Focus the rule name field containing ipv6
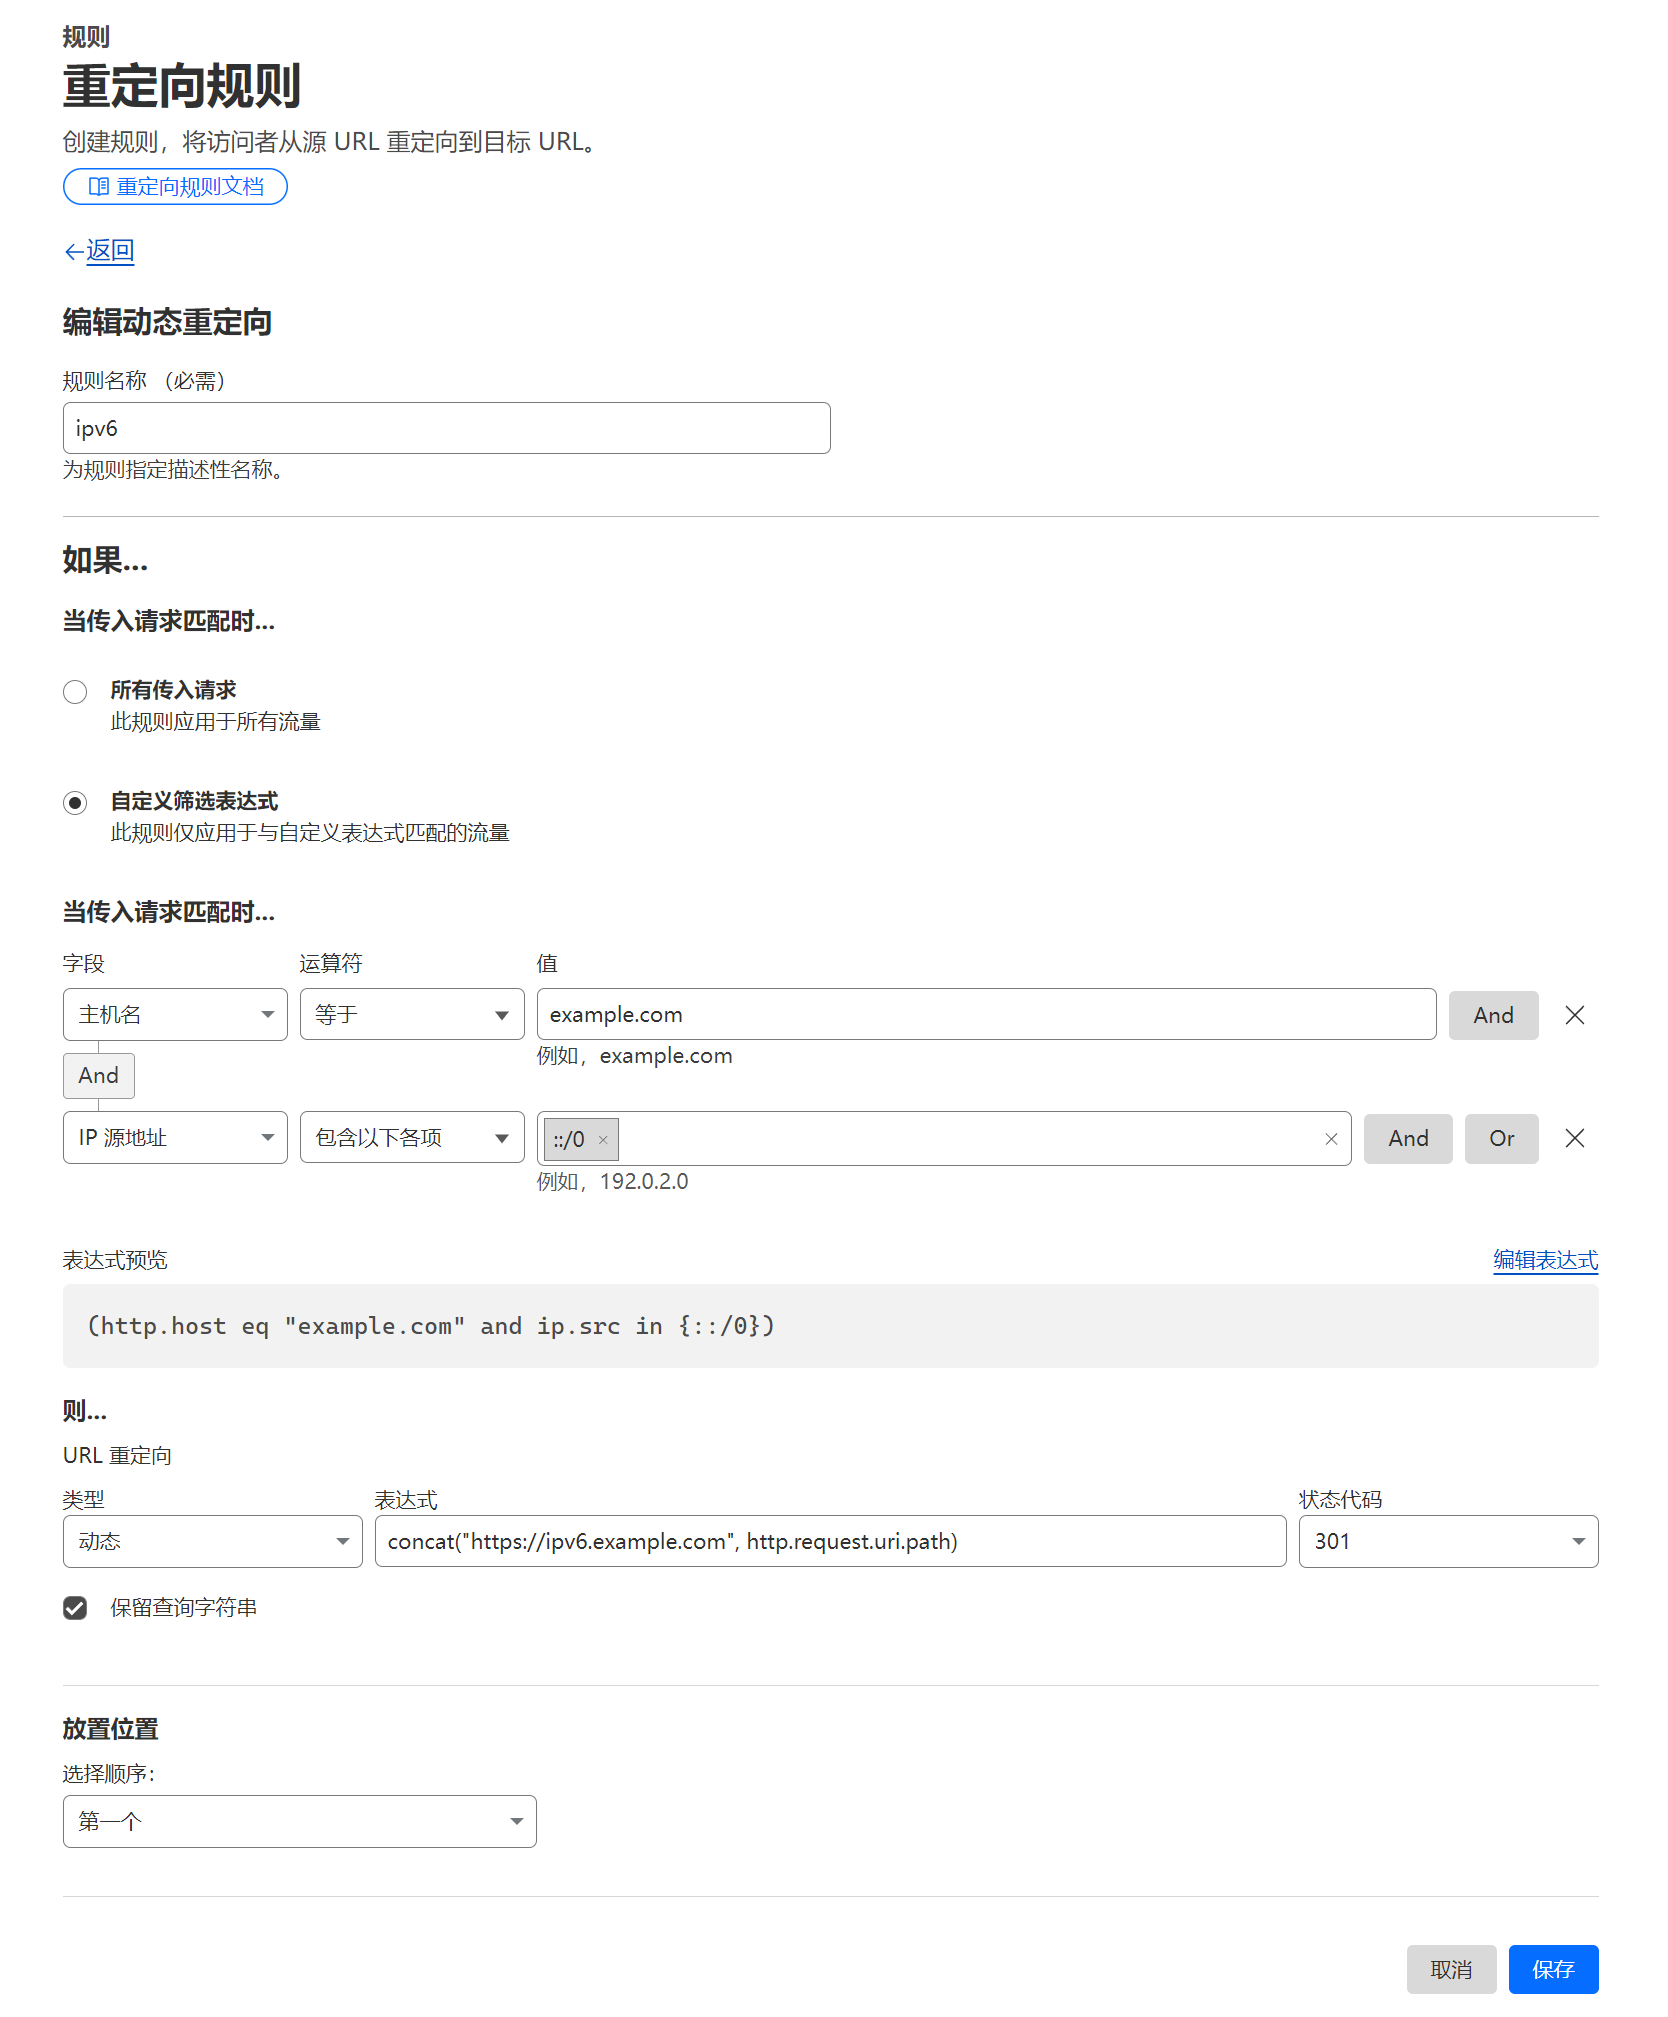This screenshot has width=1668, height=2017. [446, 428]
